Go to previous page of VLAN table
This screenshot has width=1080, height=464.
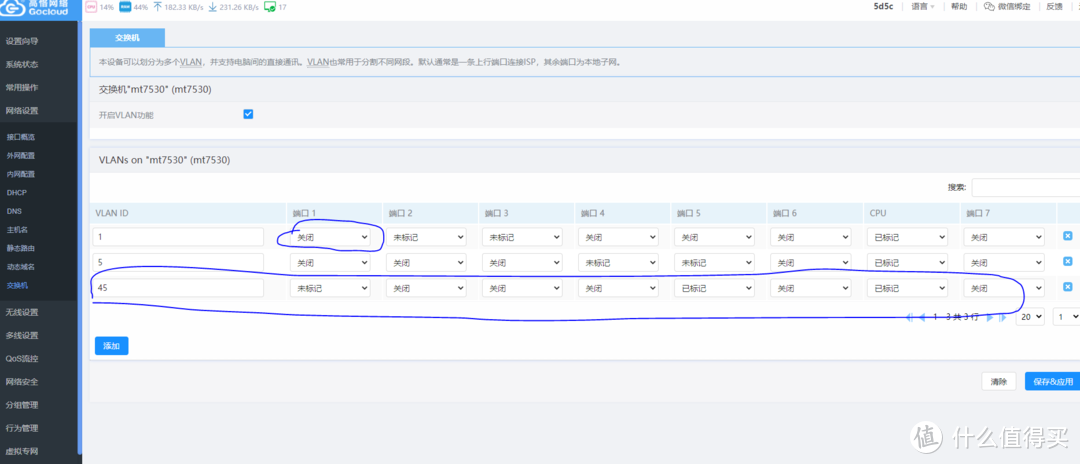(x=922, y=317)
